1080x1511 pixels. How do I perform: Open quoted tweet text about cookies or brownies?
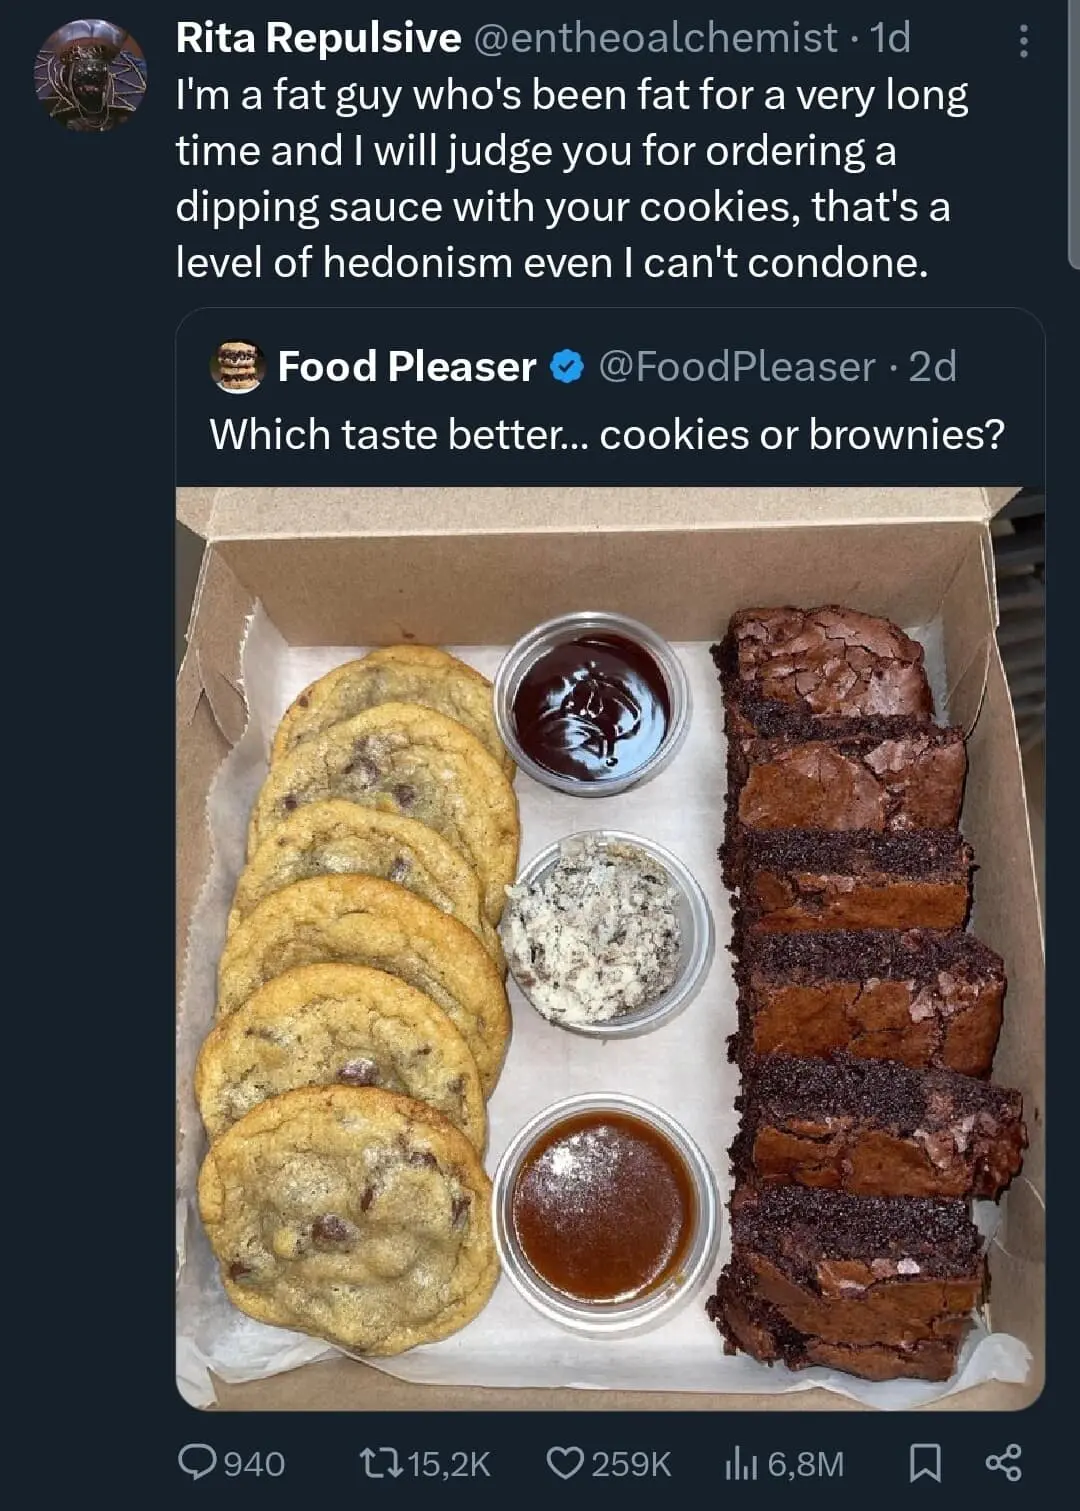[606, 435]
